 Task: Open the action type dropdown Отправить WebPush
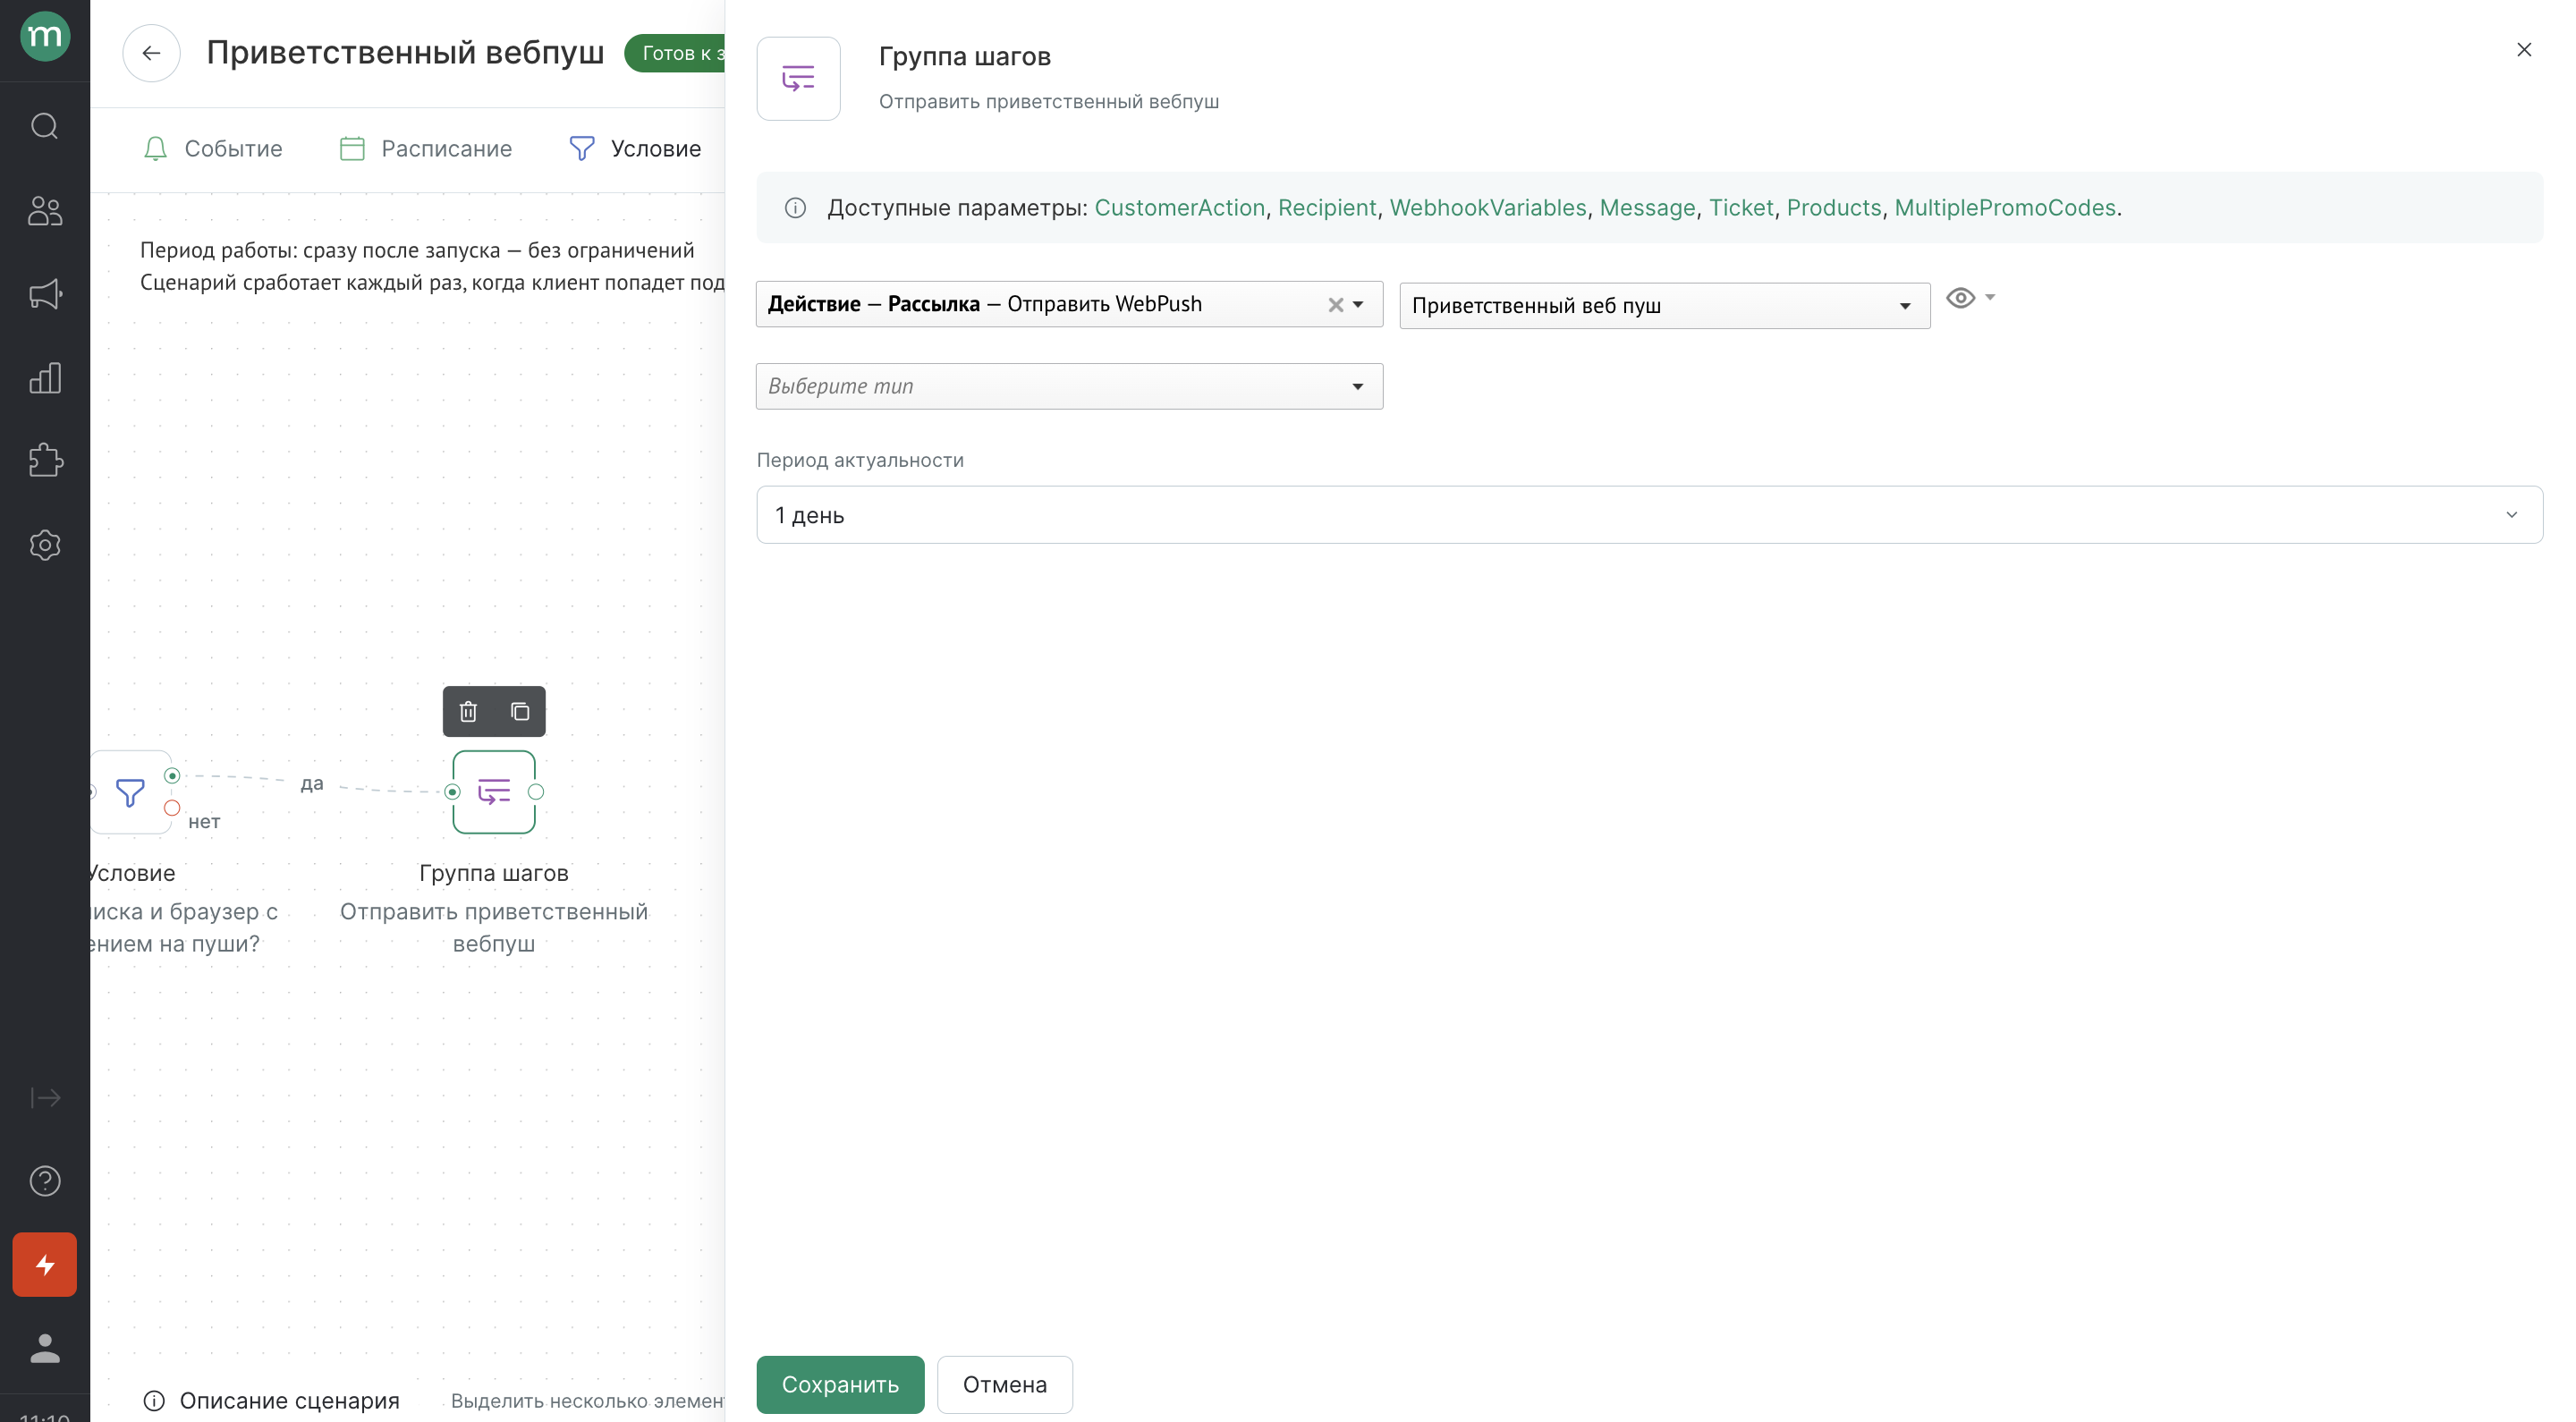pos(1069,304)
